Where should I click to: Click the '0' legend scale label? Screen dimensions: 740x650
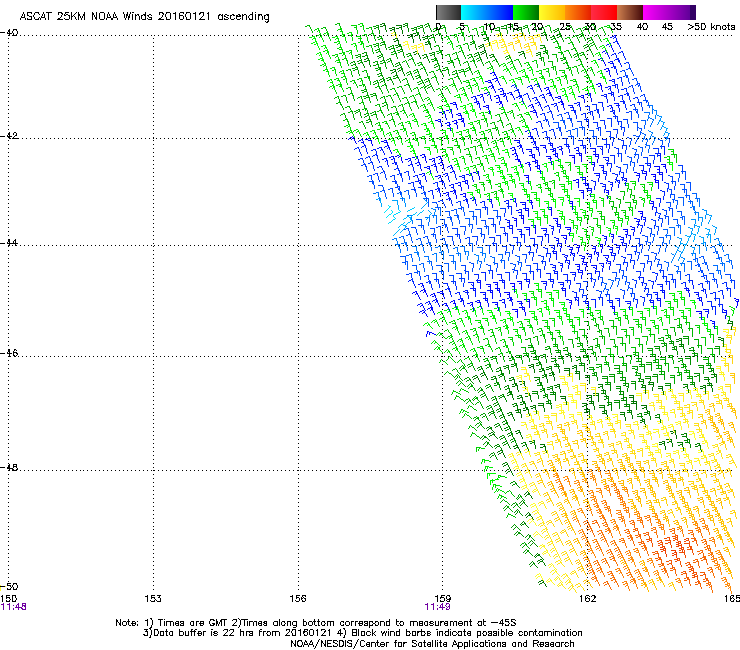438,27
